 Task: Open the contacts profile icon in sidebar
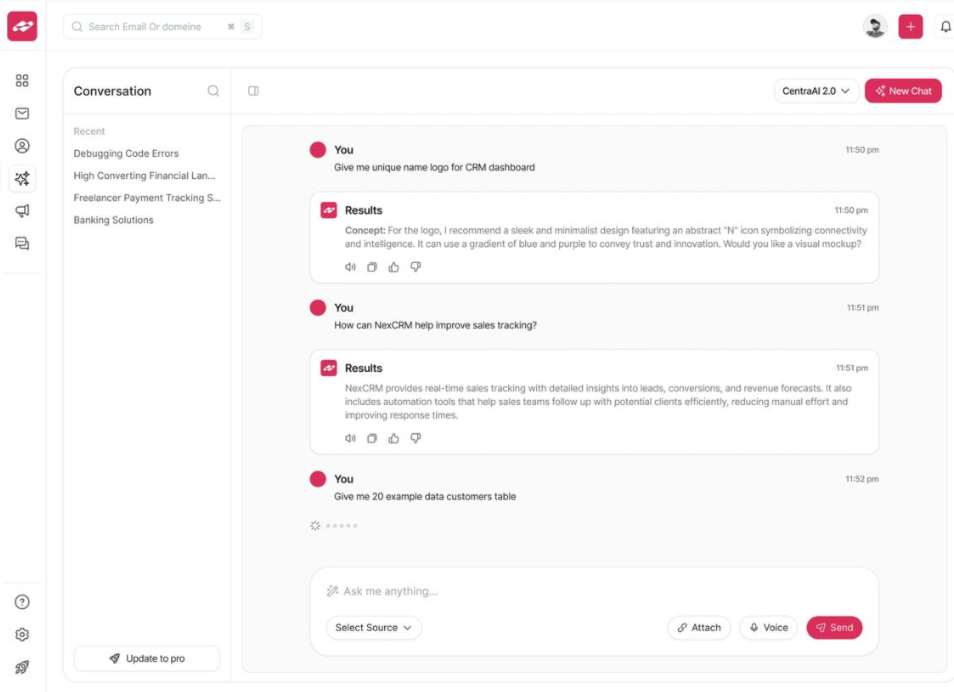click(x=22, y=146)
